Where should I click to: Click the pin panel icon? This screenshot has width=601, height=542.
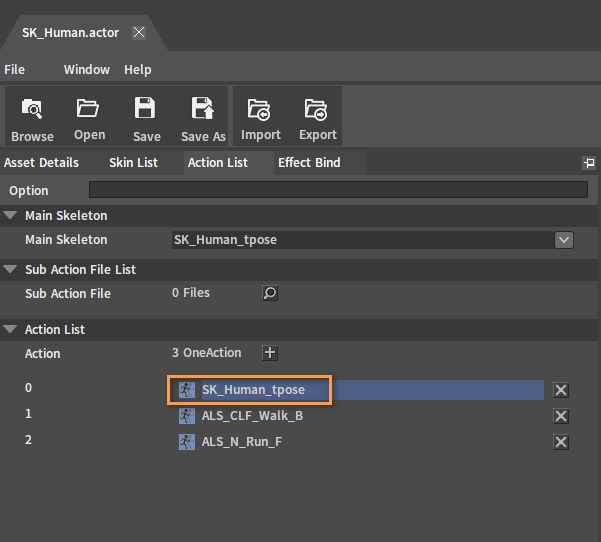589,163
